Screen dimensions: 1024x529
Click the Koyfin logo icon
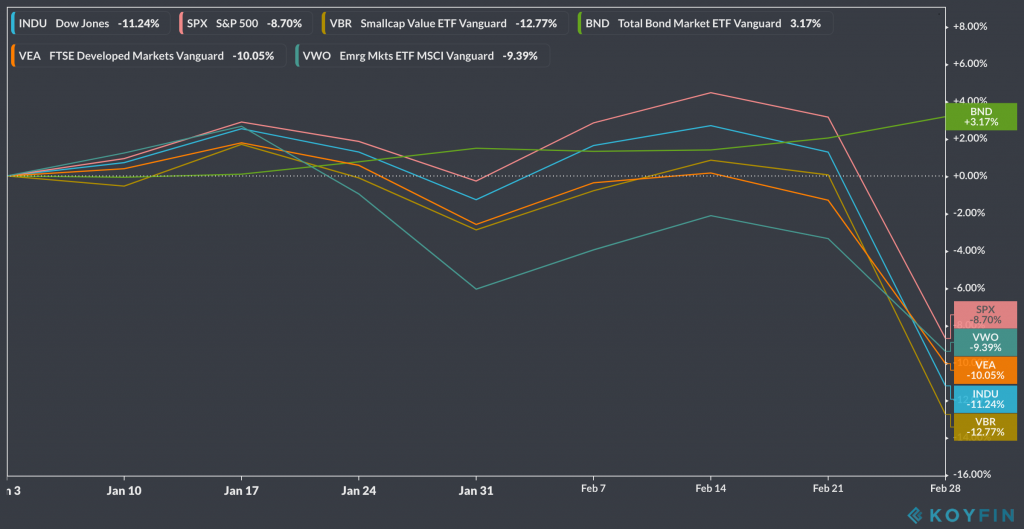915,514
